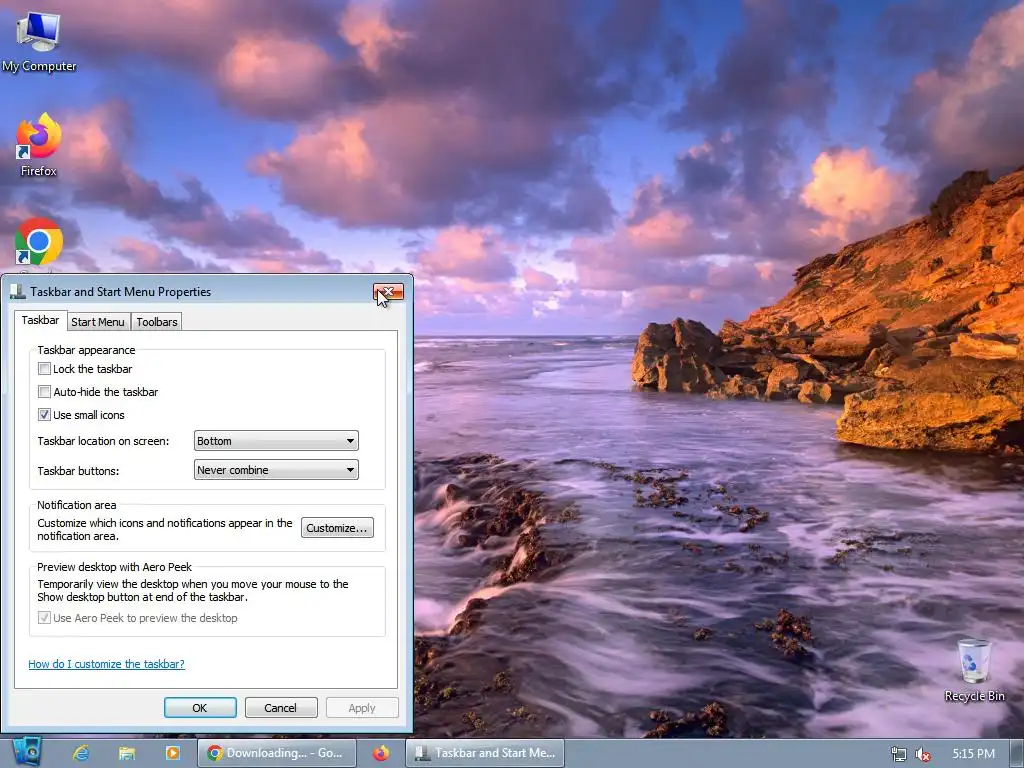
Task: Cancel the properties dialog
Action: pos(281,708)
